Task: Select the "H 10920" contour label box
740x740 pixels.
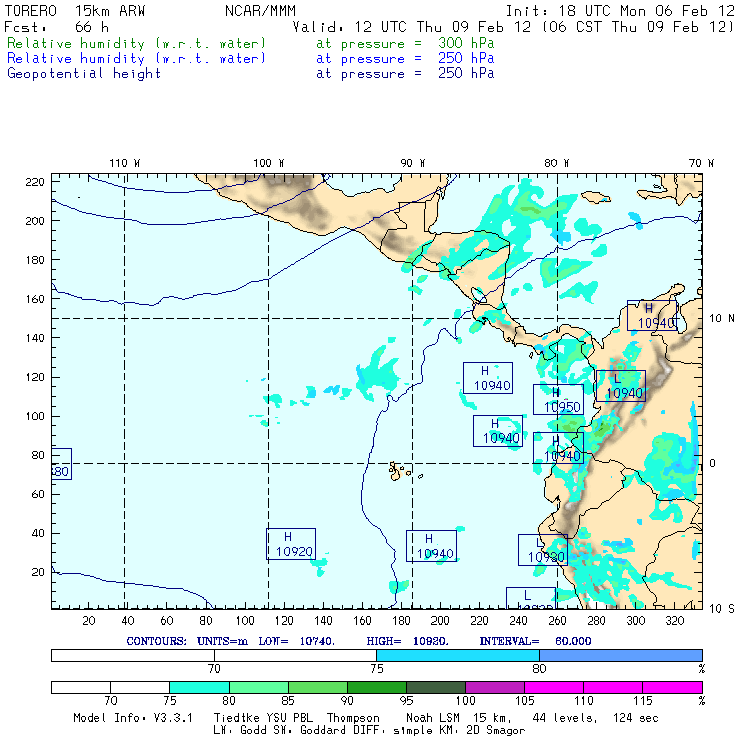Action: tap(291, 544)
